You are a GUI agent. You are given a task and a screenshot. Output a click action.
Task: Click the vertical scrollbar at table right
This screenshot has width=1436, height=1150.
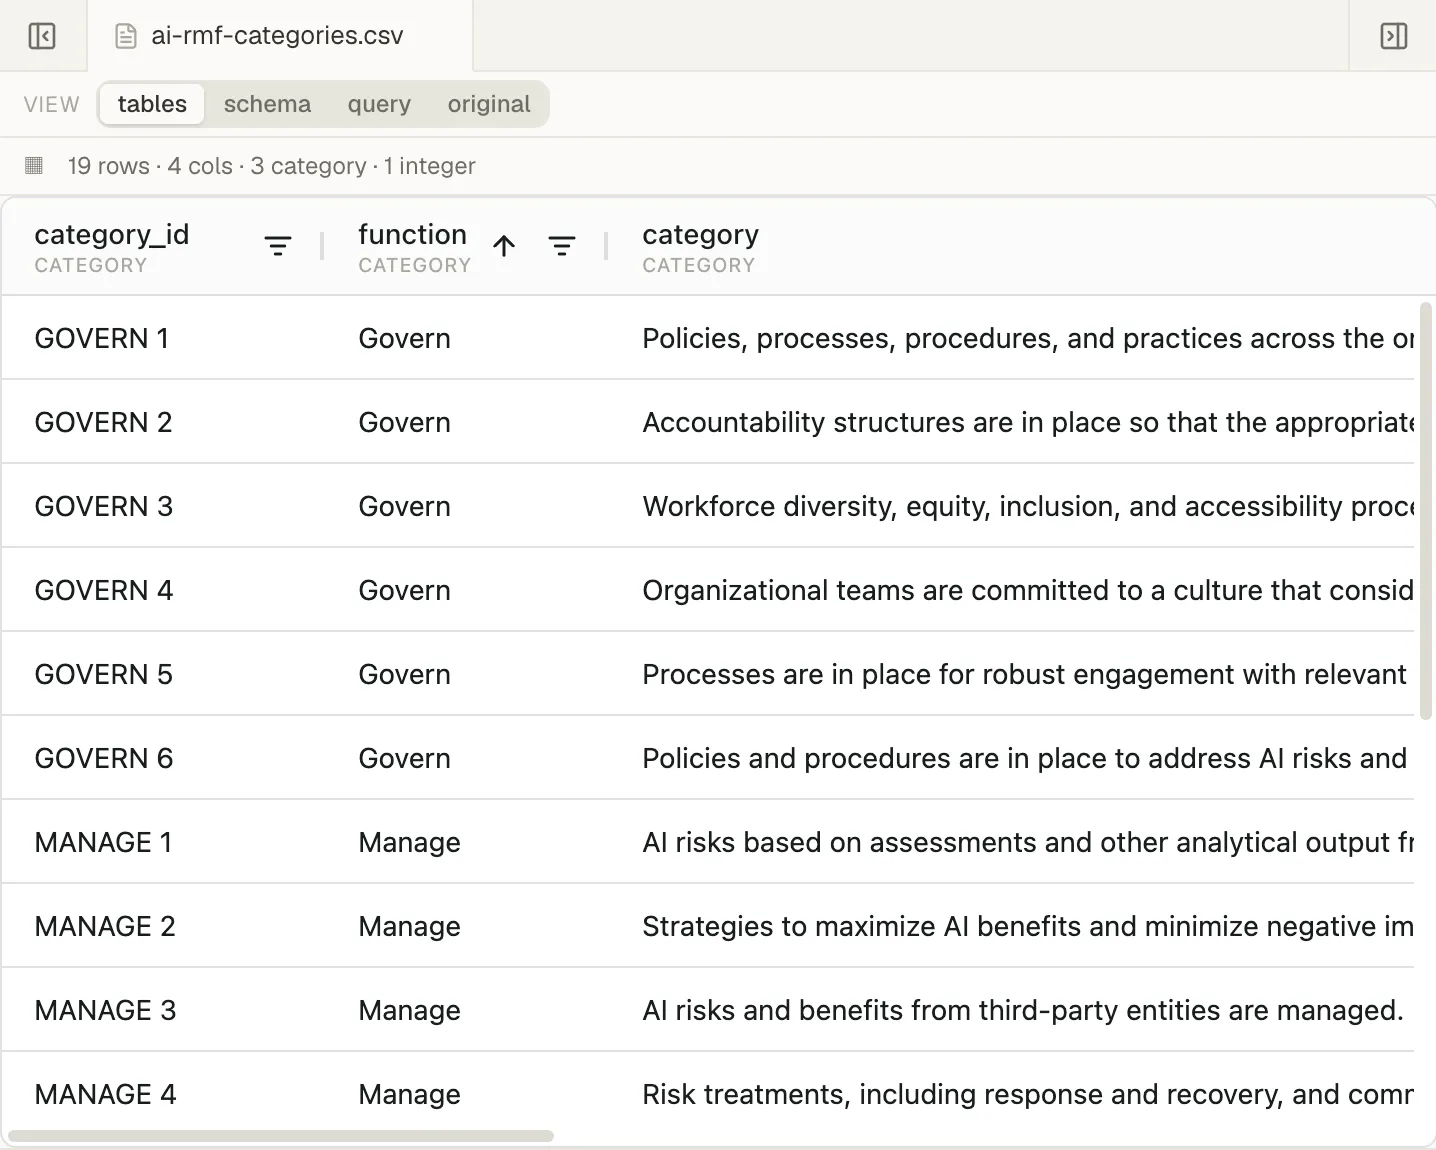(1426, 510)
